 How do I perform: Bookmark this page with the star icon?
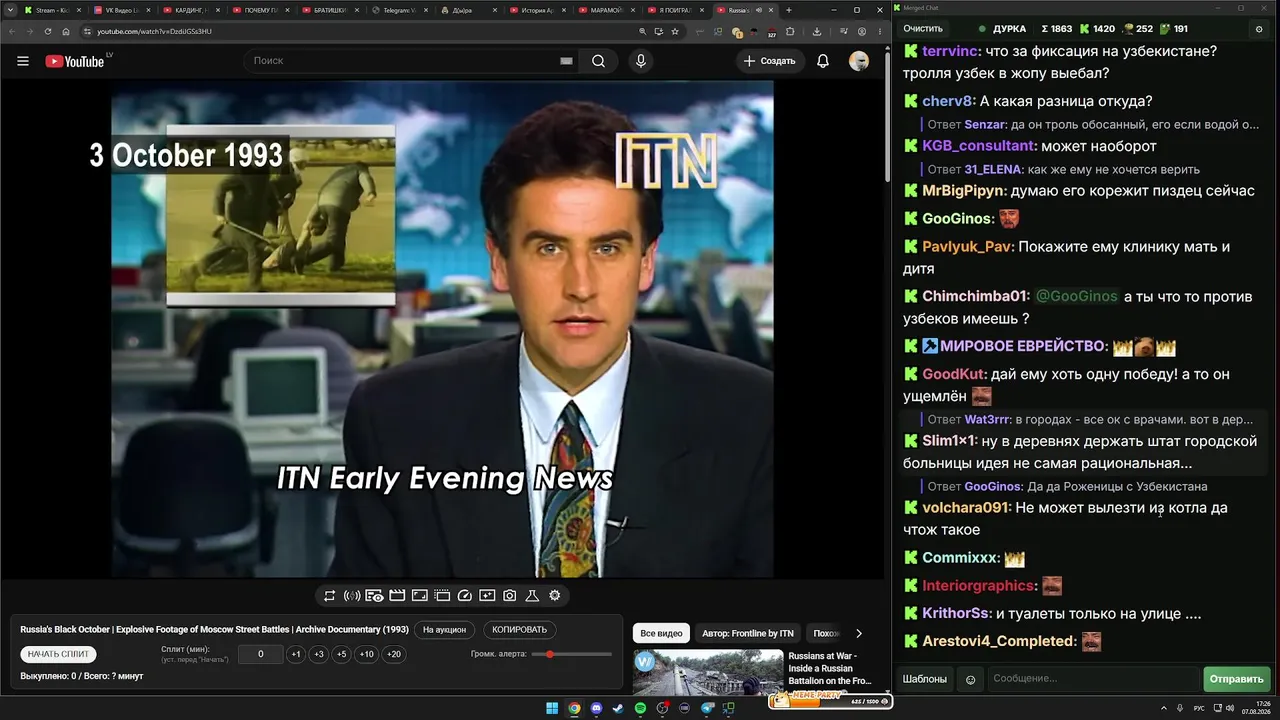pyautogui.click(x=675, y=31)
